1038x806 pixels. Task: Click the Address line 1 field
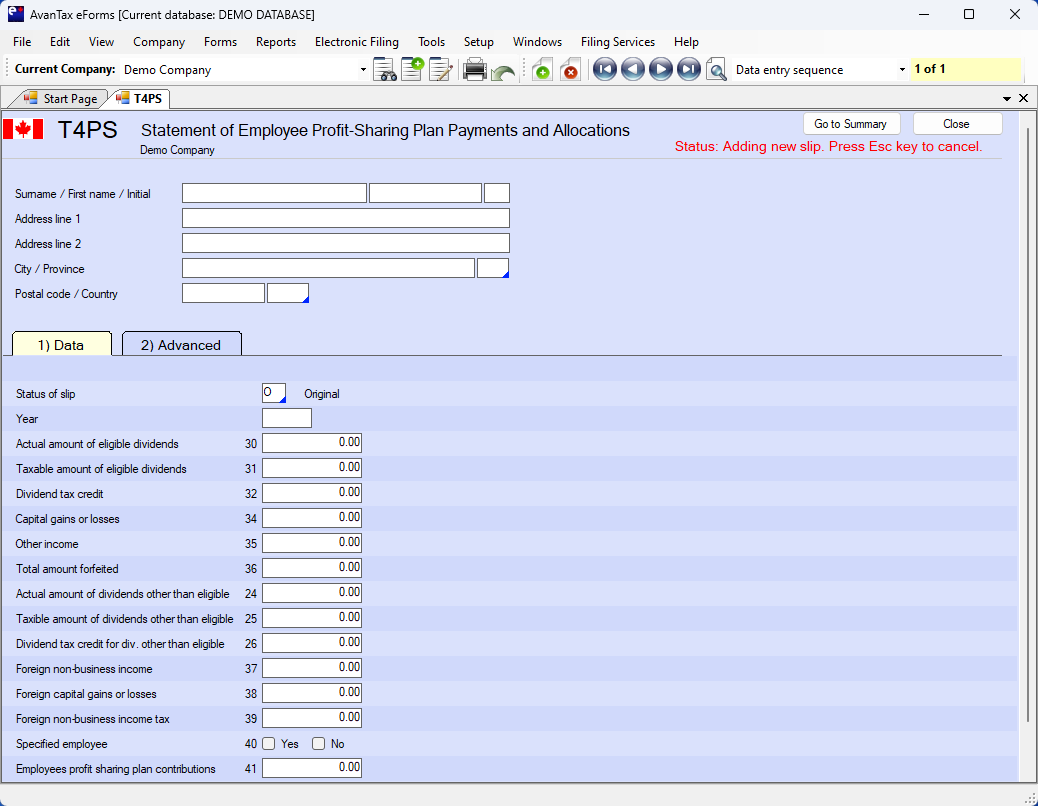(x=345, y=218)
